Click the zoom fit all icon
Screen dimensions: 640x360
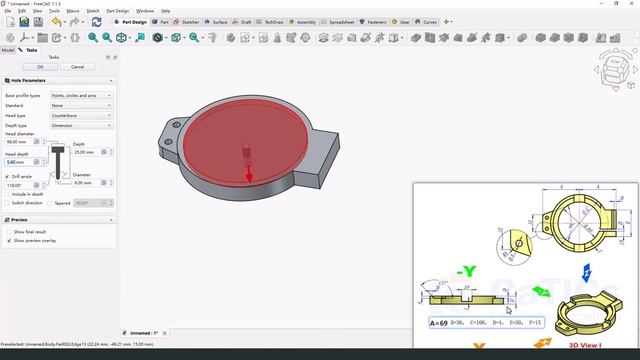coord(93,38)
